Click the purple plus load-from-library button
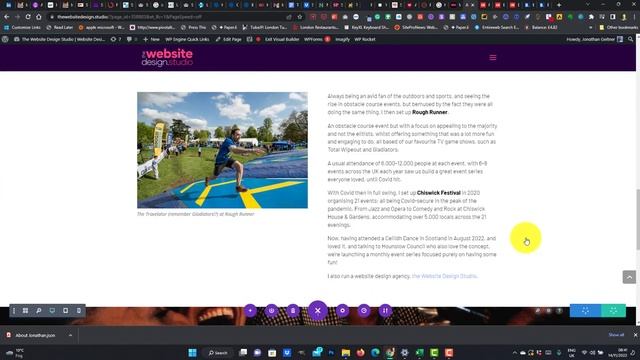The width and height of the screenshot is (640, 360). click(250, 311)
